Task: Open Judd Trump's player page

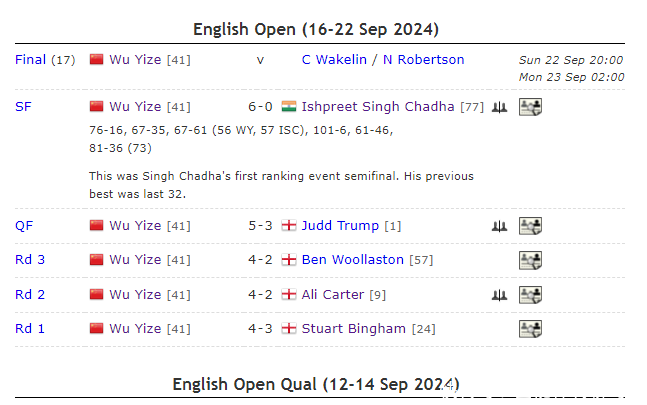Action: tap(341, 226)
